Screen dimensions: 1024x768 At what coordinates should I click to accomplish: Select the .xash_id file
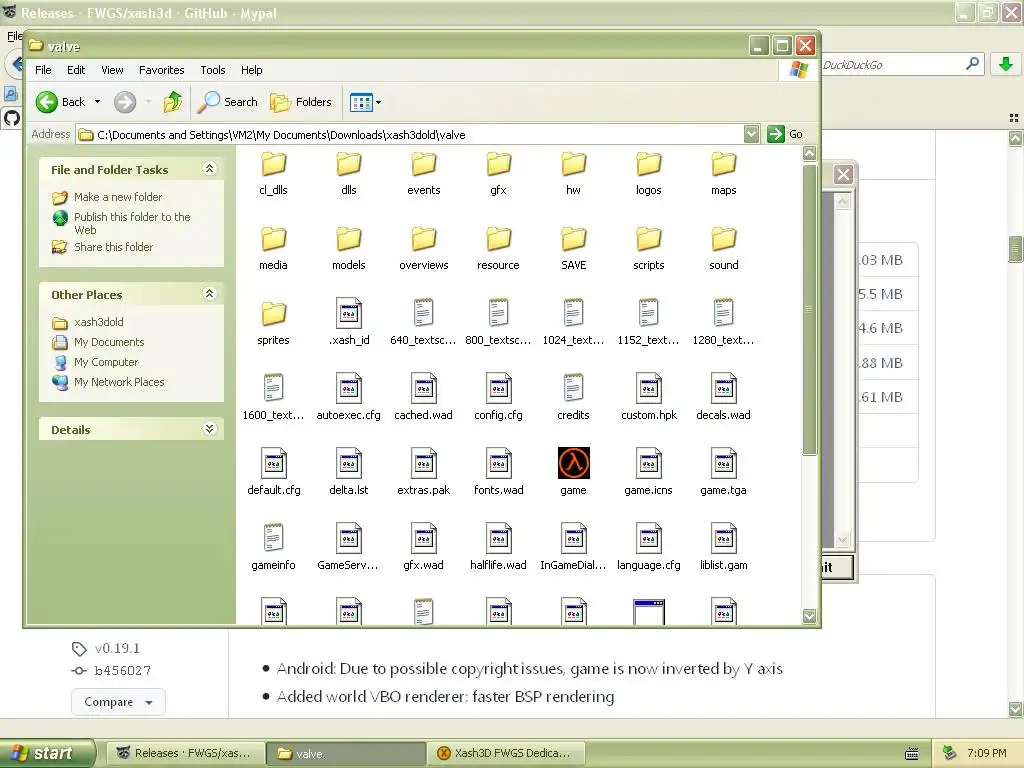tap(349, 323)
